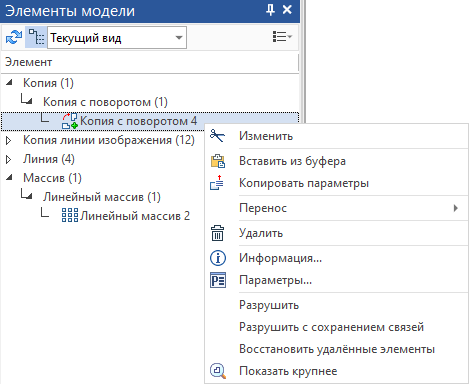
Task: Click the magnifier icon by Показать крупнее
Action: tap(218, 371)
